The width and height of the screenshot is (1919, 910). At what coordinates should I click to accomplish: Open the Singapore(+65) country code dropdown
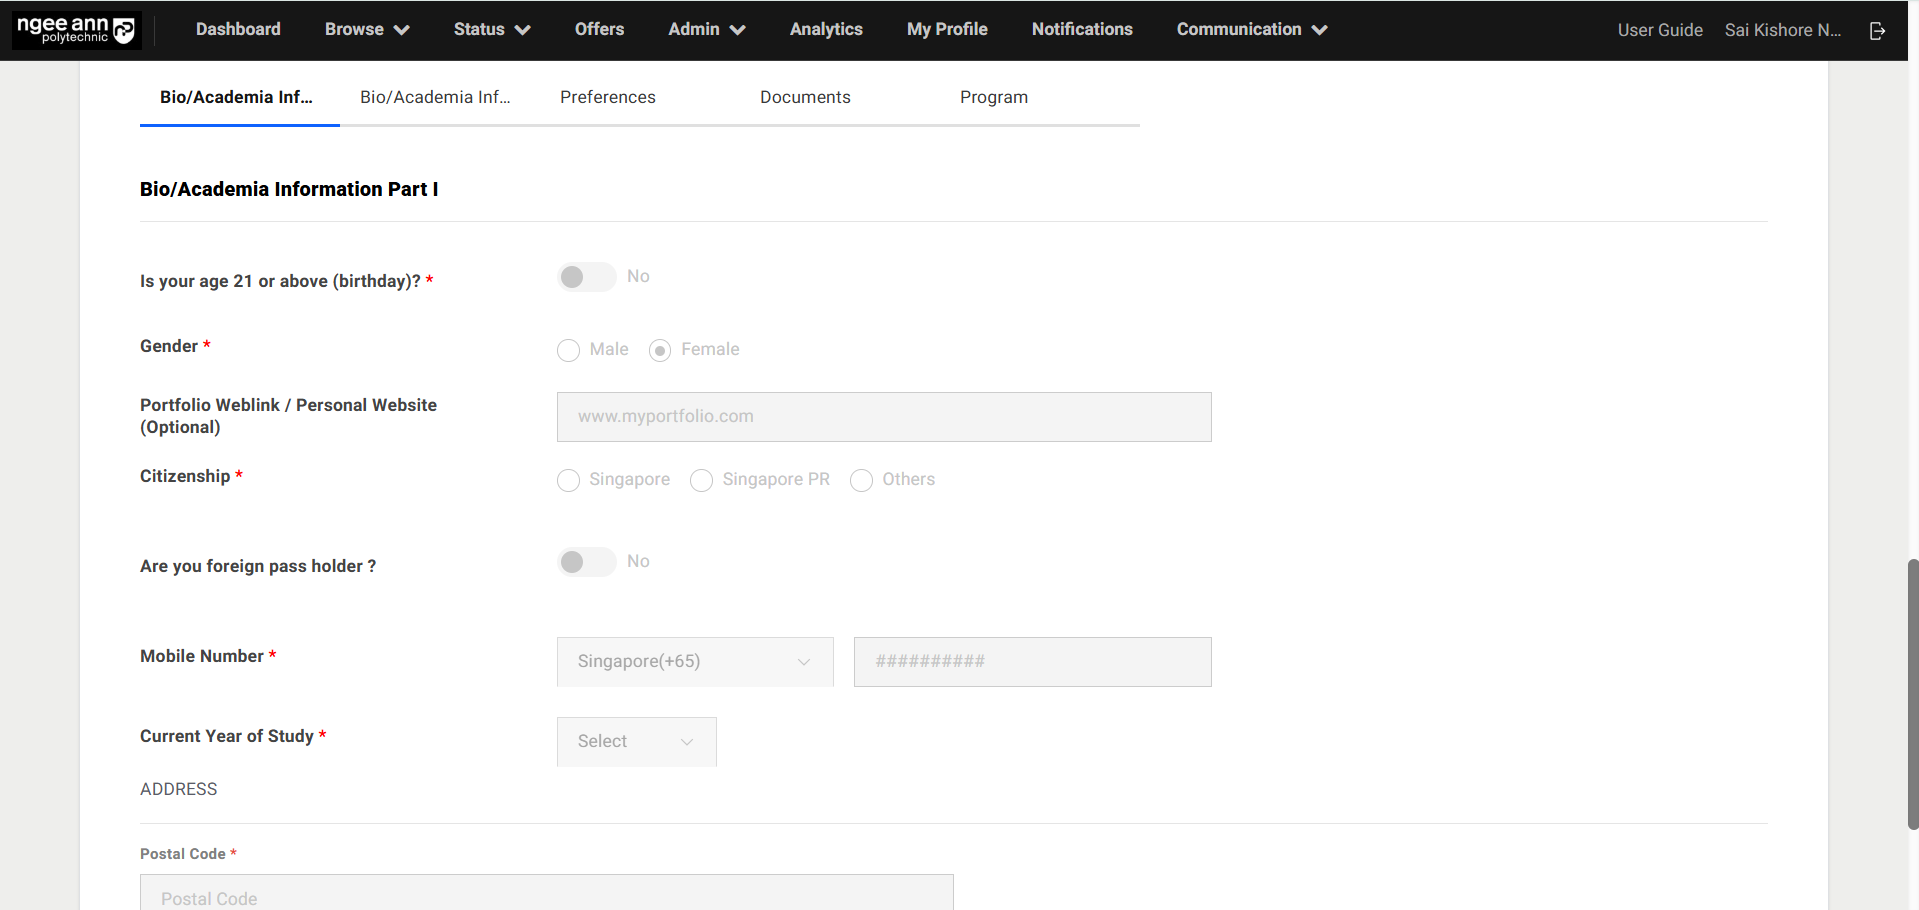coord(694,662)
